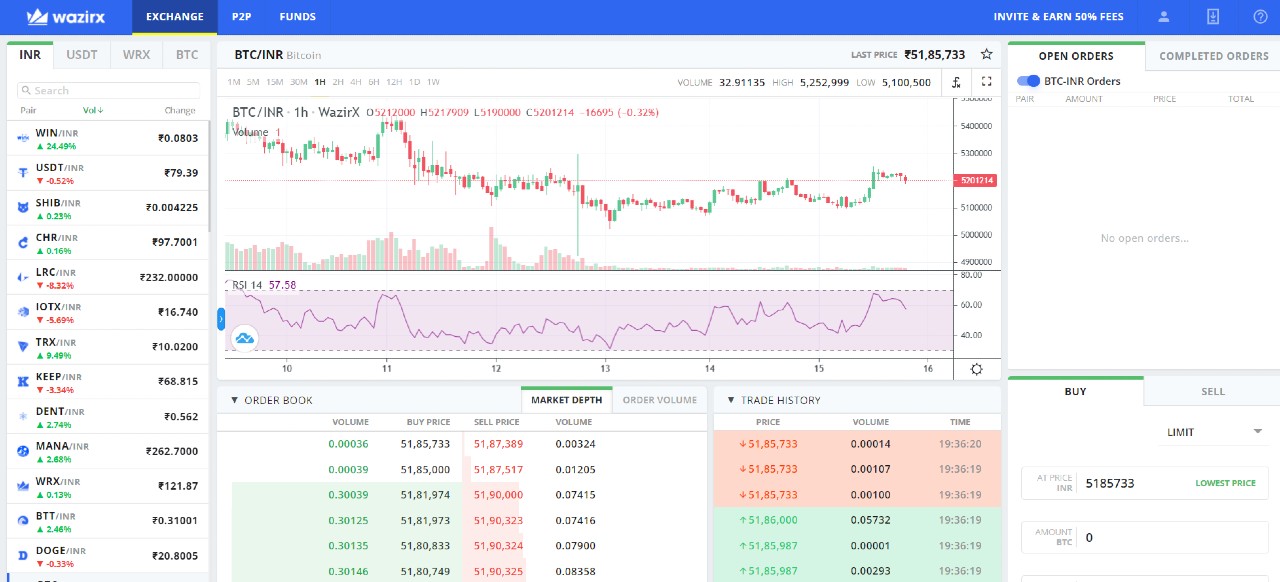Open the Funds menu
The image size is (1280, 582).
click(x=297, y=17)
